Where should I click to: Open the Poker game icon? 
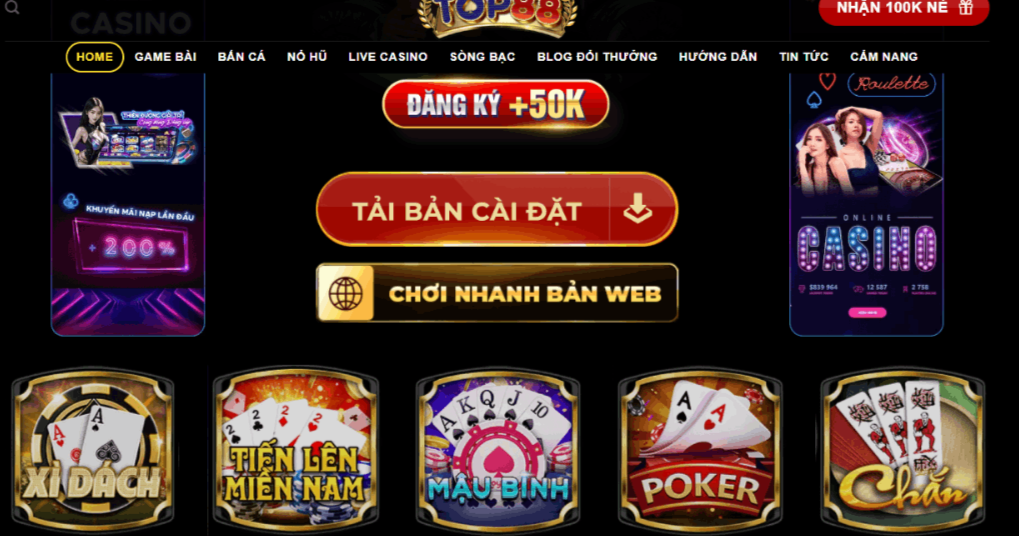click(701, 450)
